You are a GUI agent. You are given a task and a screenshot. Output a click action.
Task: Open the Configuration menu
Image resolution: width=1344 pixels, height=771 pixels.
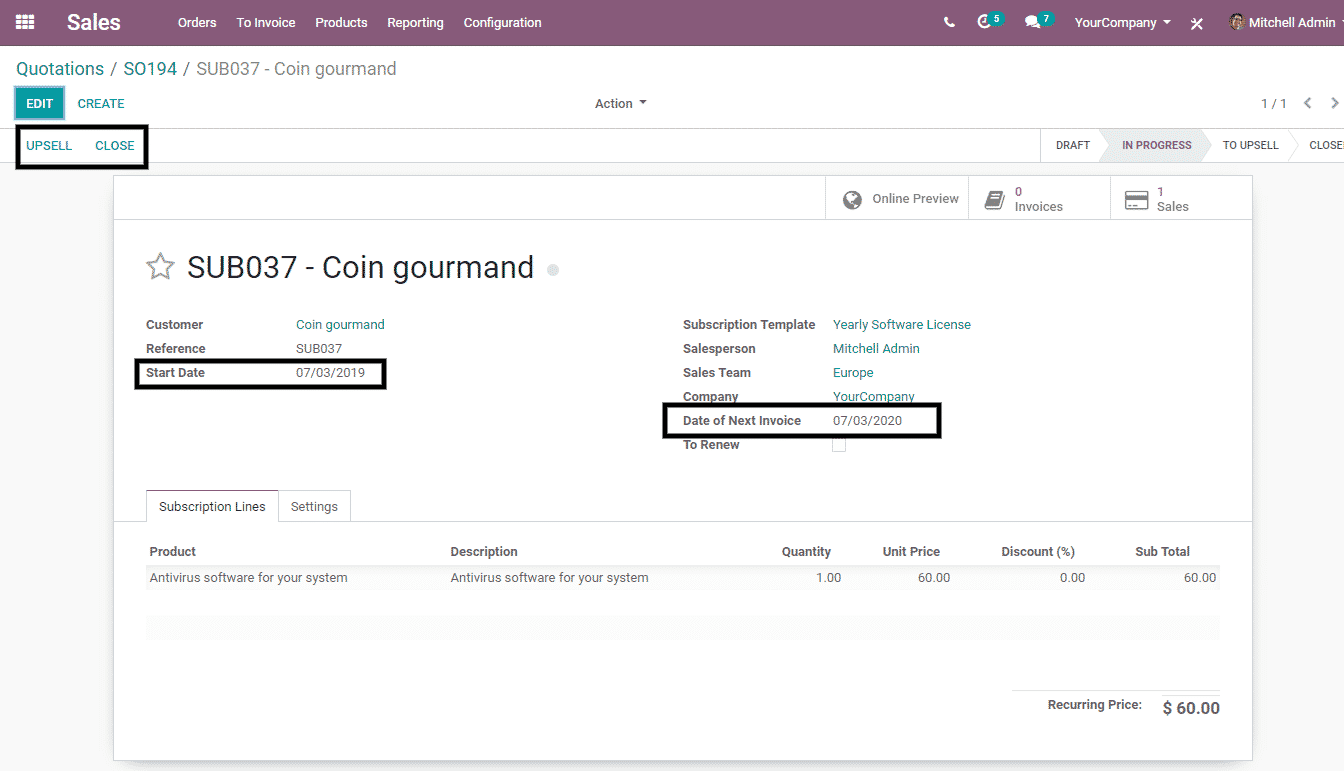[x=502, y=22]
